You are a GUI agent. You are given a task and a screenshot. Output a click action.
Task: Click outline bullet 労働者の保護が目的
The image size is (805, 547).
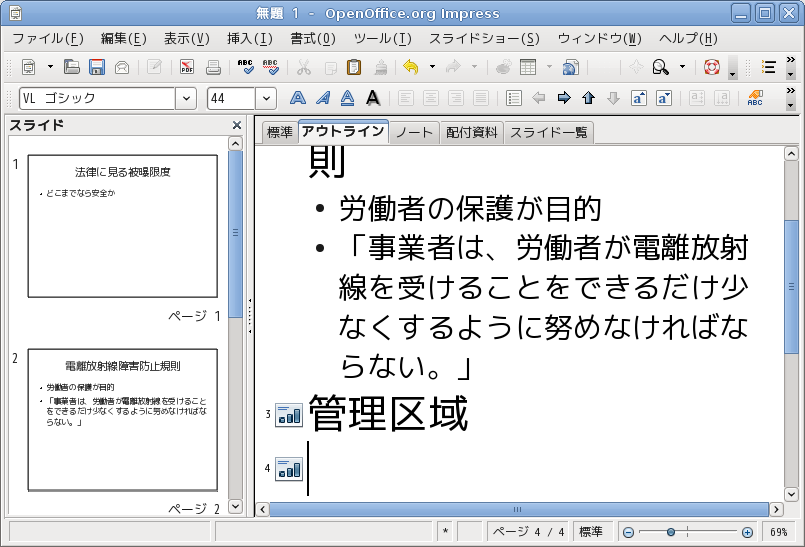470,209
